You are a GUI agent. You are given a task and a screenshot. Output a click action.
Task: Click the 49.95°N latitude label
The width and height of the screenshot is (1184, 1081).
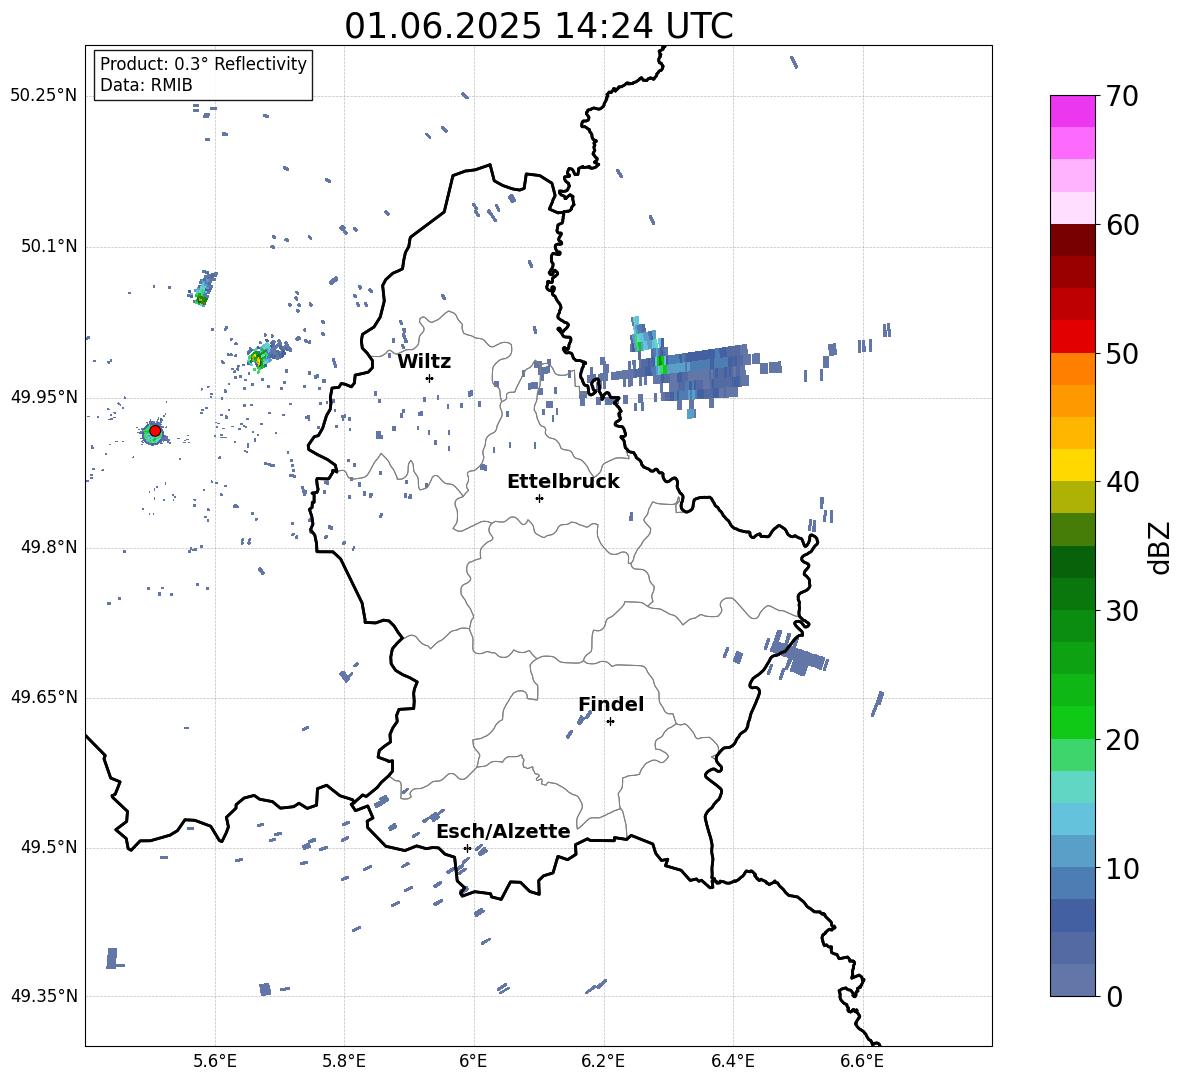(44, 397)
